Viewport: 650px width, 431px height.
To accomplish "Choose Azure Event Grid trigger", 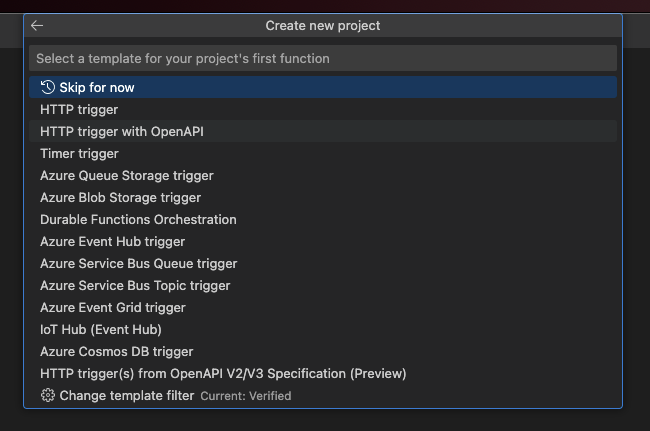I will [113, 308].
